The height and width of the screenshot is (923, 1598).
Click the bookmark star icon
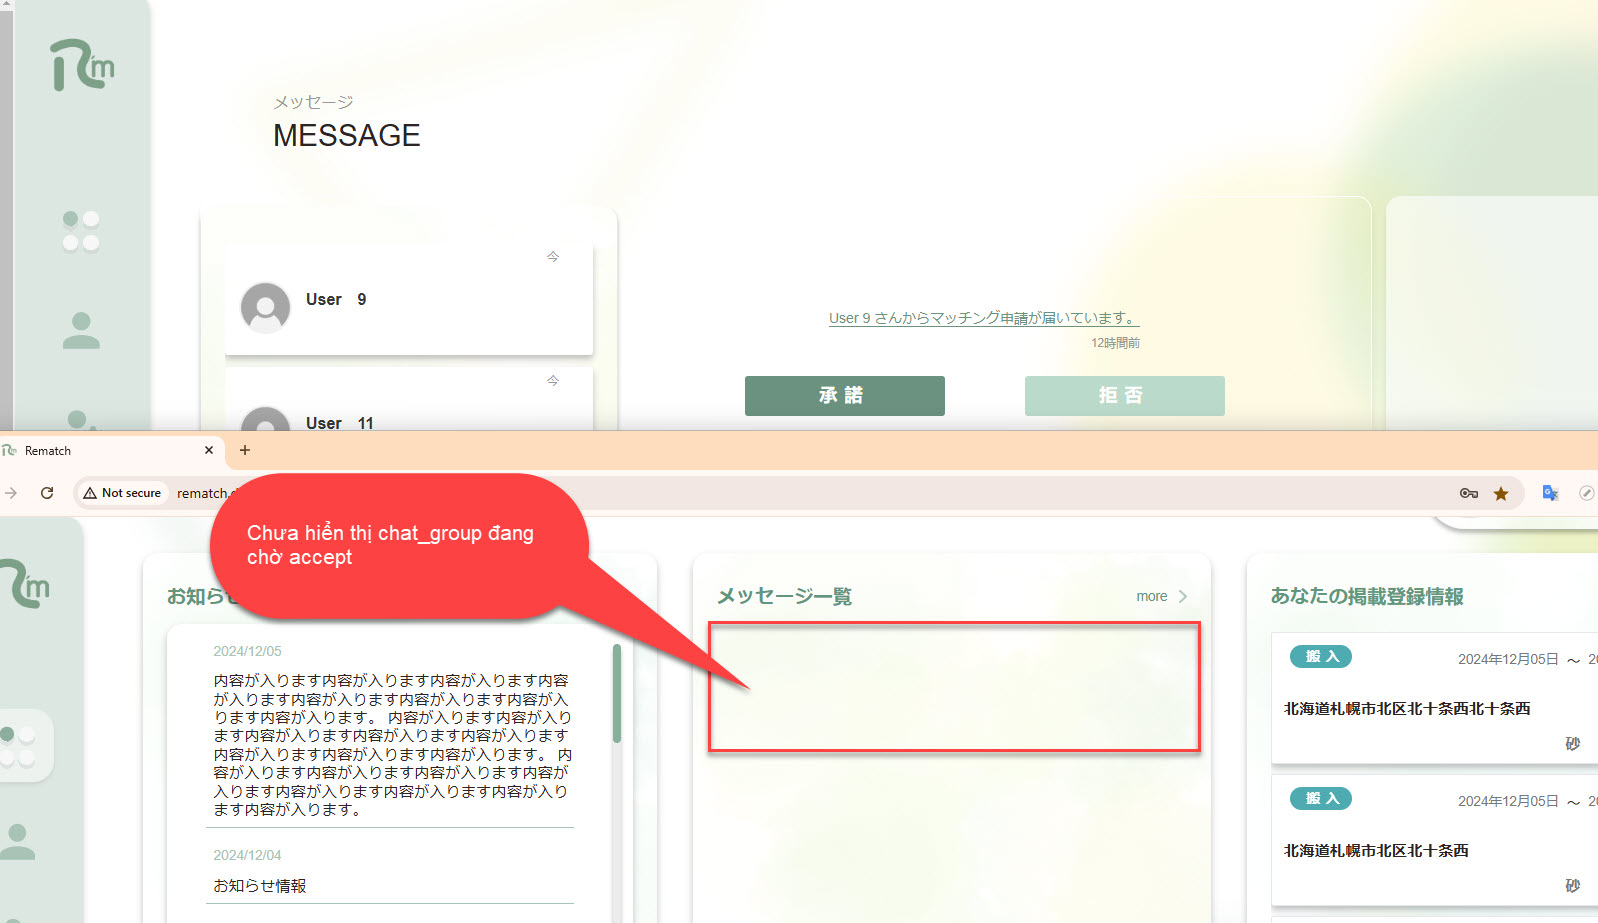[x=1501, y=493]
